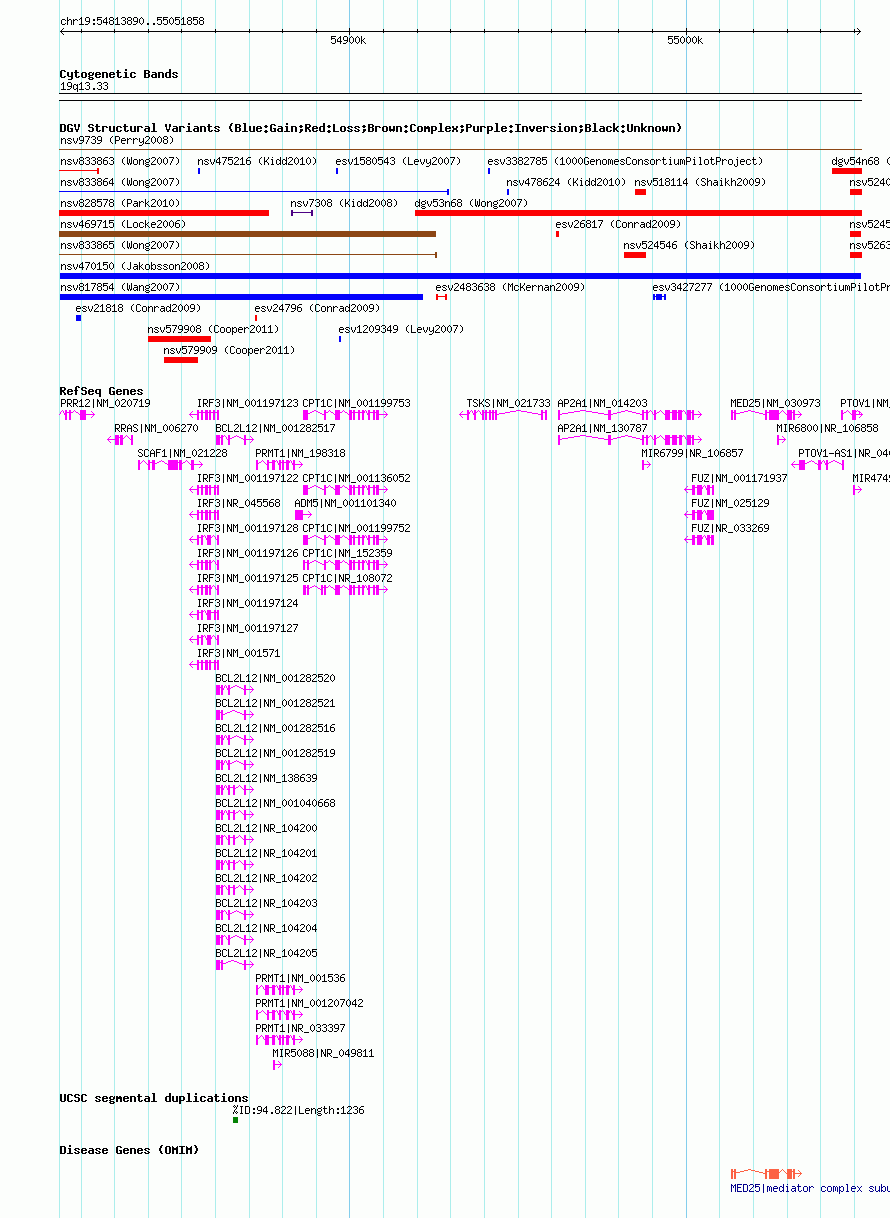890x1218 pixels.
Task: Click gene TSKS|NM_021733
Action: pyautogui.click(x=508, y=403)
